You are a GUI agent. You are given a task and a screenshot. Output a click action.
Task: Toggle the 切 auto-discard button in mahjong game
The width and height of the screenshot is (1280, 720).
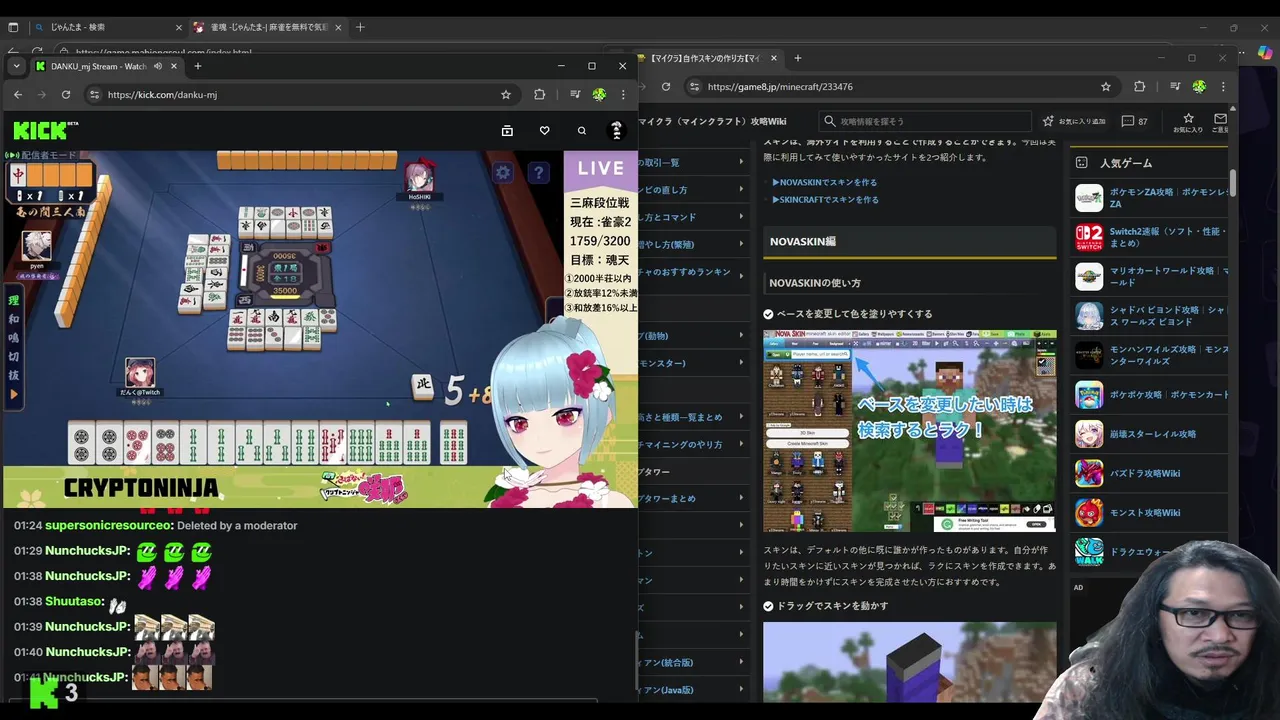[x=14, y=357]
